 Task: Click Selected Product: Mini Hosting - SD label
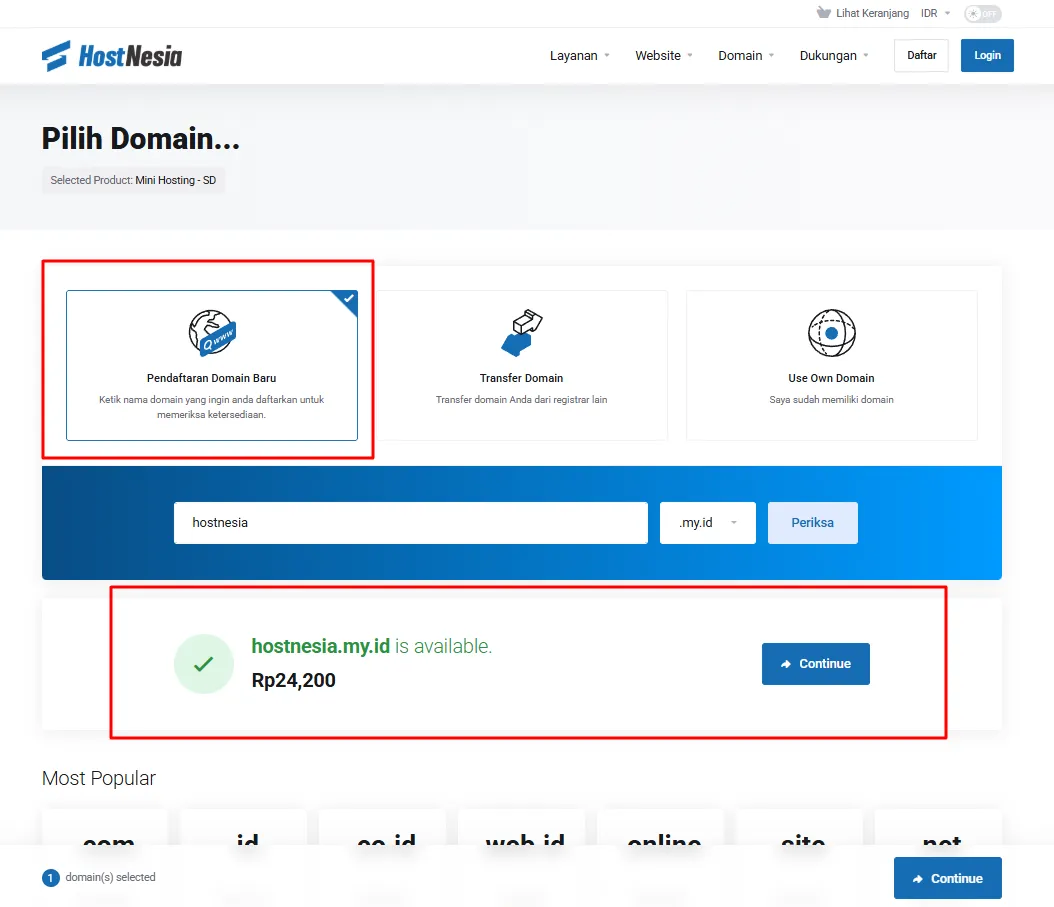pos(133,180)
